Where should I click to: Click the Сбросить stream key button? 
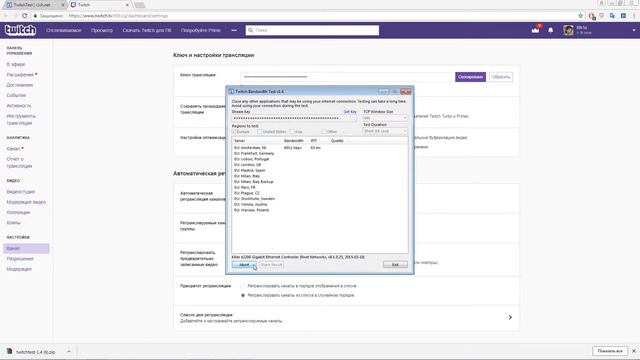pyautogui.click(x=501, y=77)
